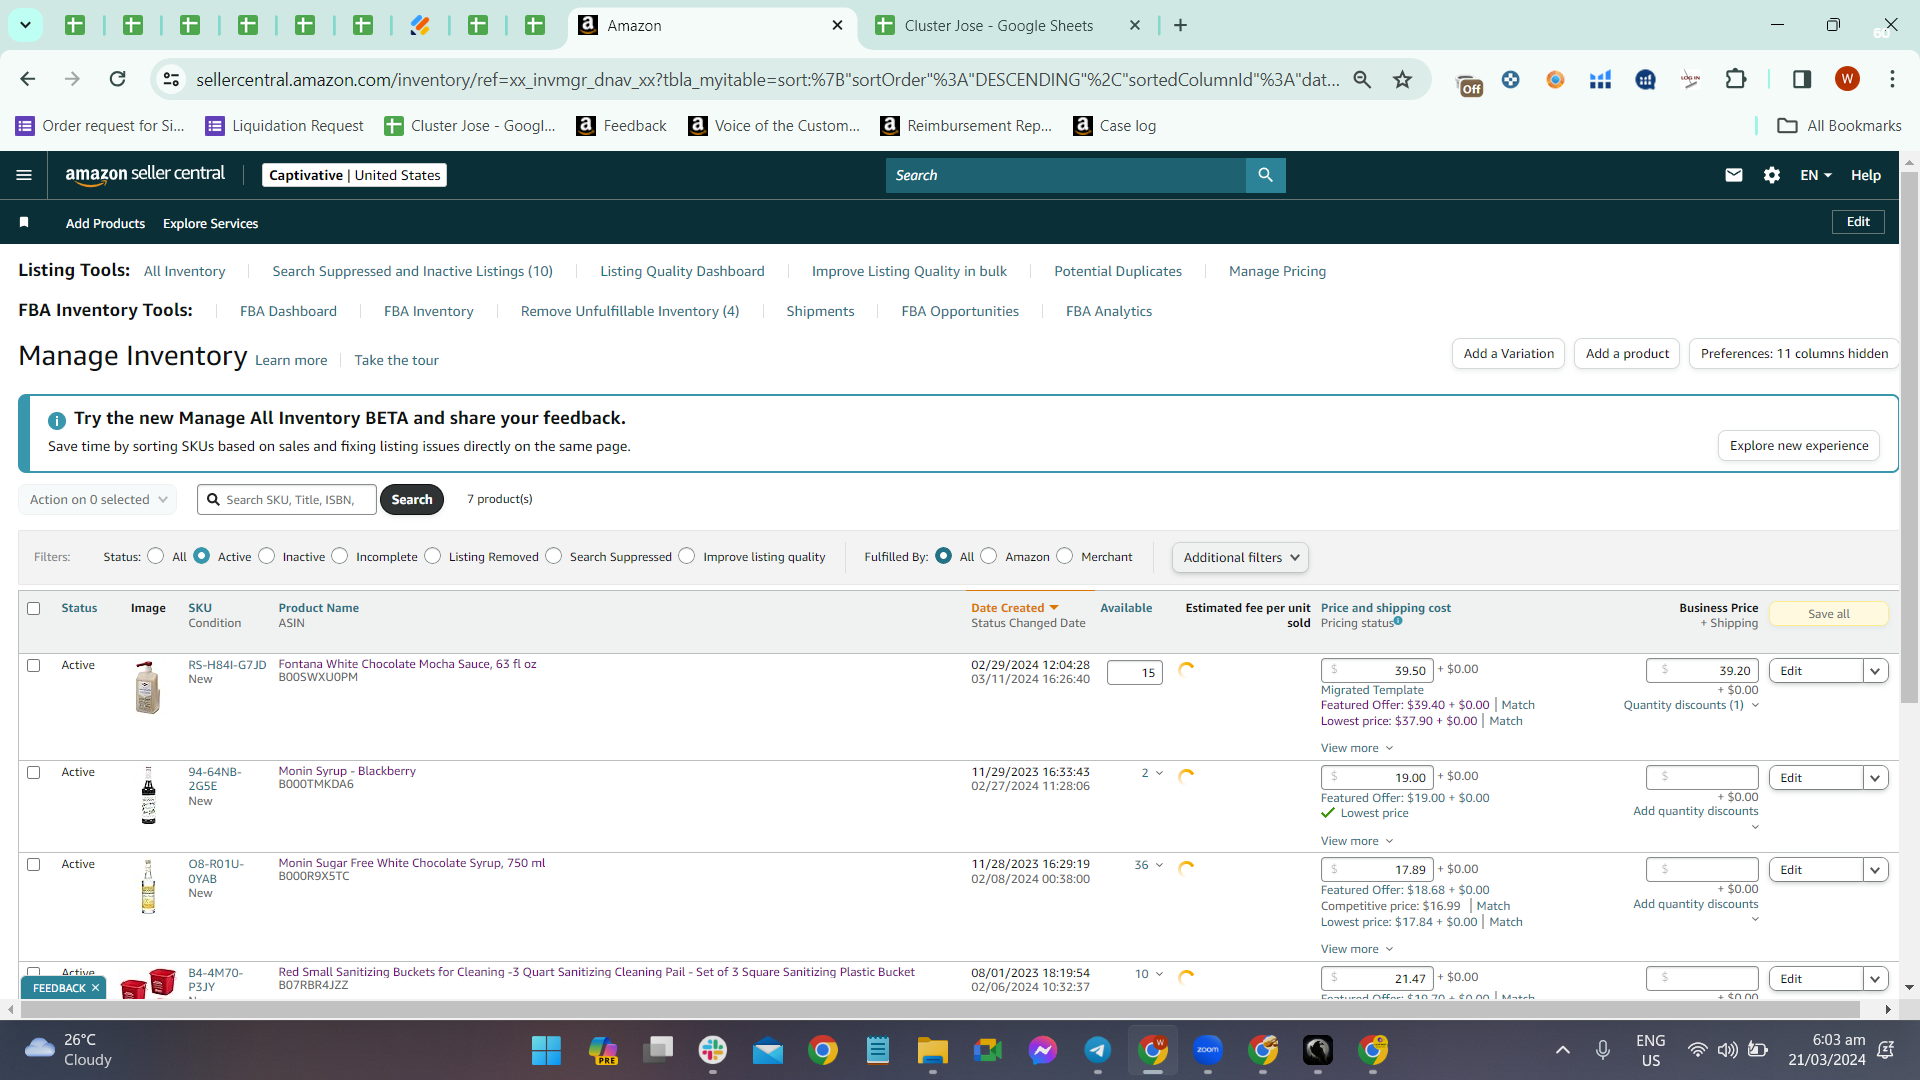
Task: Open the browser extensions puzzle icon
Action: click(x=1736, y=79)
